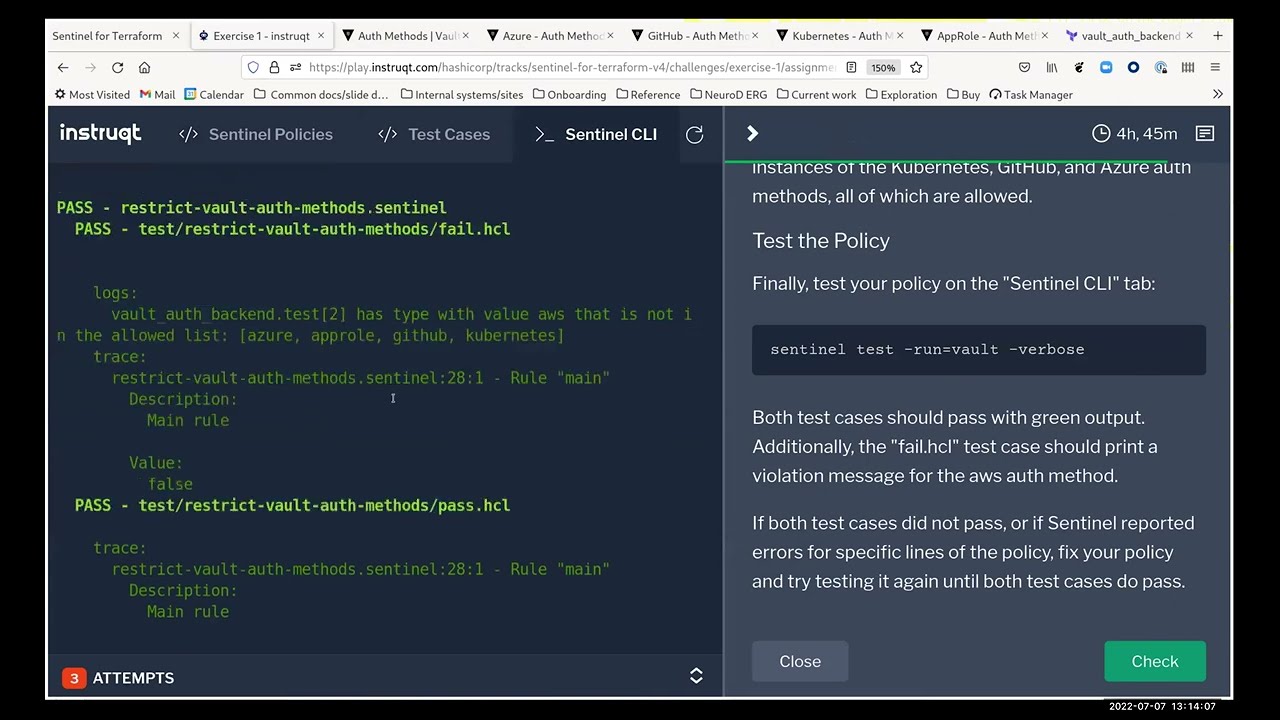Switch to Sentinel for Terraform browser tab
This screenshot has height=720, width=1280.
(107, 35)
